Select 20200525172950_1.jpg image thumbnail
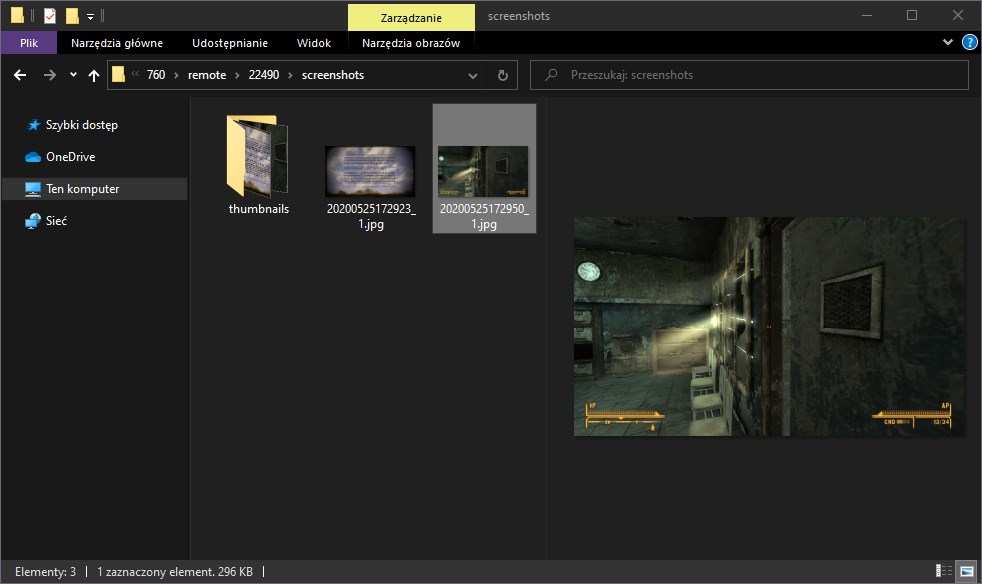Viewport: 982px width, 584px height. (x=483, y=171)
